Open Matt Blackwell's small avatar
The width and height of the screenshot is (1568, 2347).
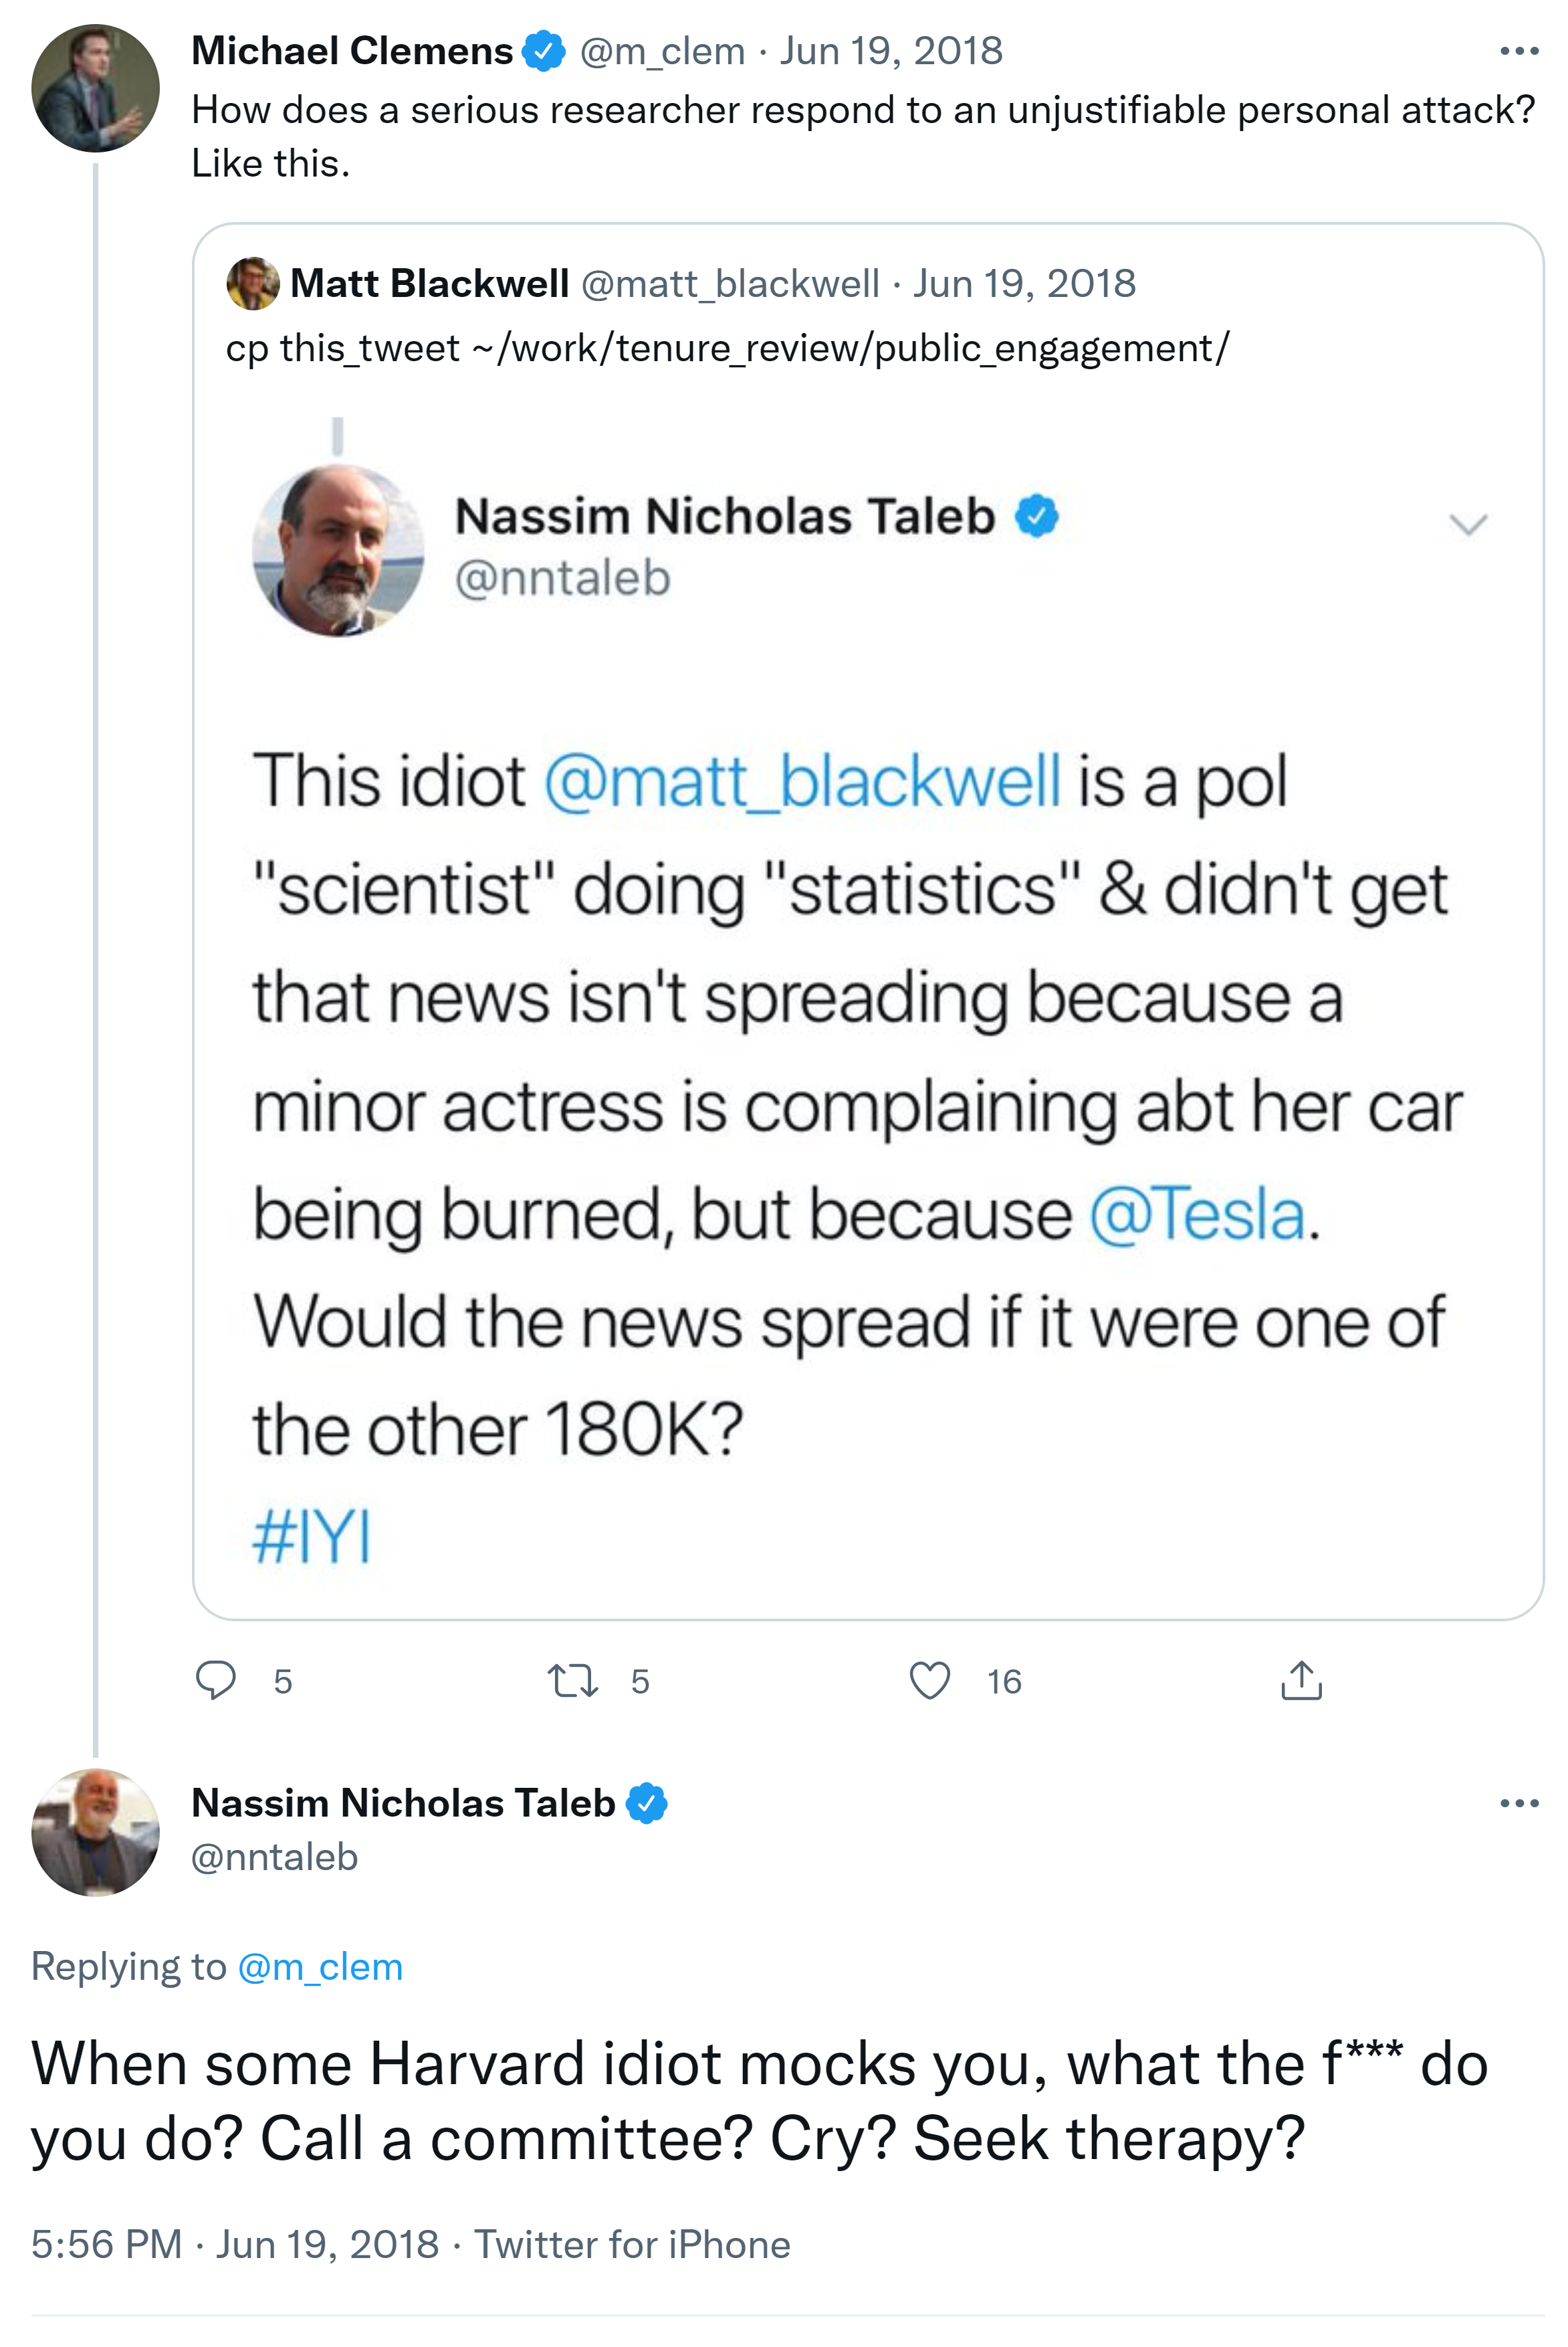pos(252,284)
